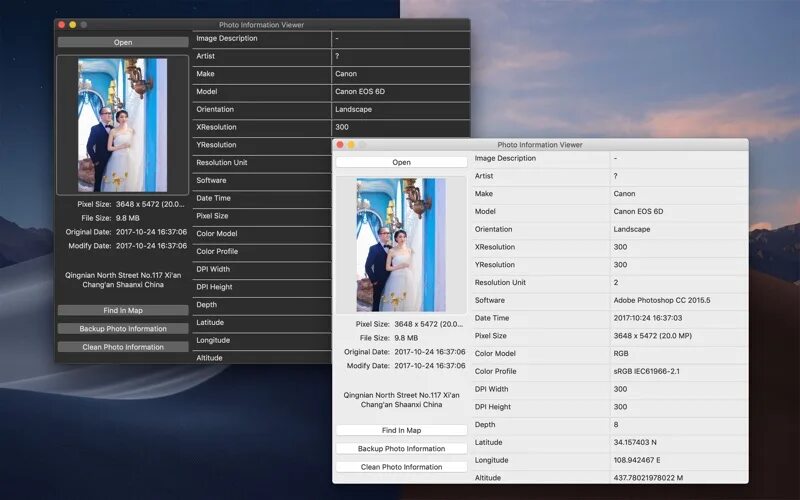Screen dimensions: 800x500
Task: Minimize the dark Photo Information Viewer window
Action: point(72,24)
